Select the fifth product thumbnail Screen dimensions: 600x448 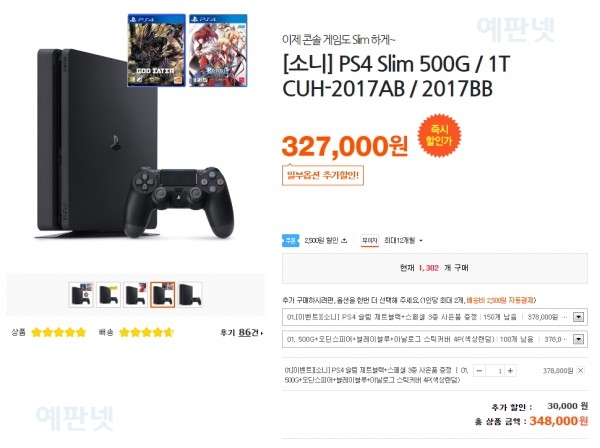point(190,295)
